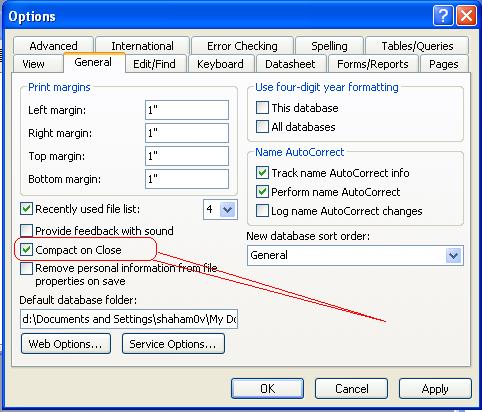Expand the New database sort order dropdown
482x412 pixels.
tap(453, 256)
